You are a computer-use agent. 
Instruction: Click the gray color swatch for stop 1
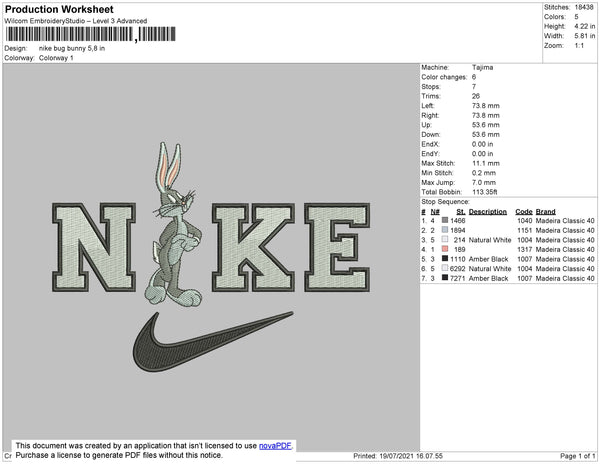pyautogui.click(x=445, y=221)
